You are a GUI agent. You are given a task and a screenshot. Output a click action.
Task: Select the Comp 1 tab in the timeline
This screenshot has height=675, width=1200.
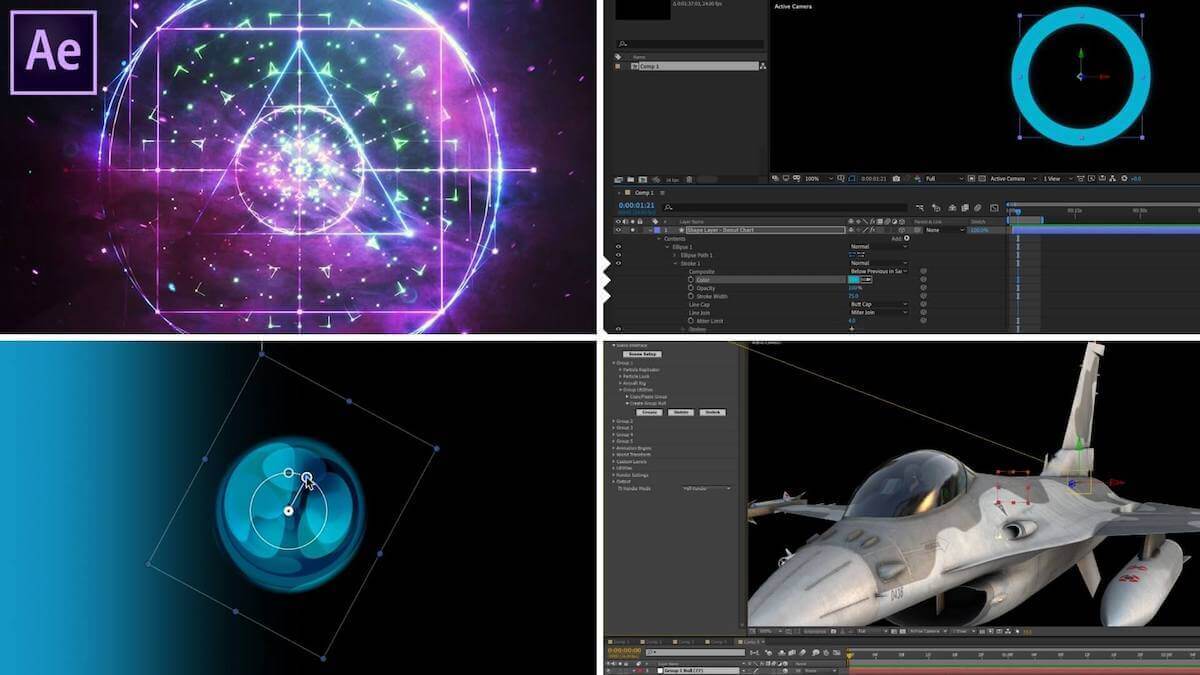point(642,193)
